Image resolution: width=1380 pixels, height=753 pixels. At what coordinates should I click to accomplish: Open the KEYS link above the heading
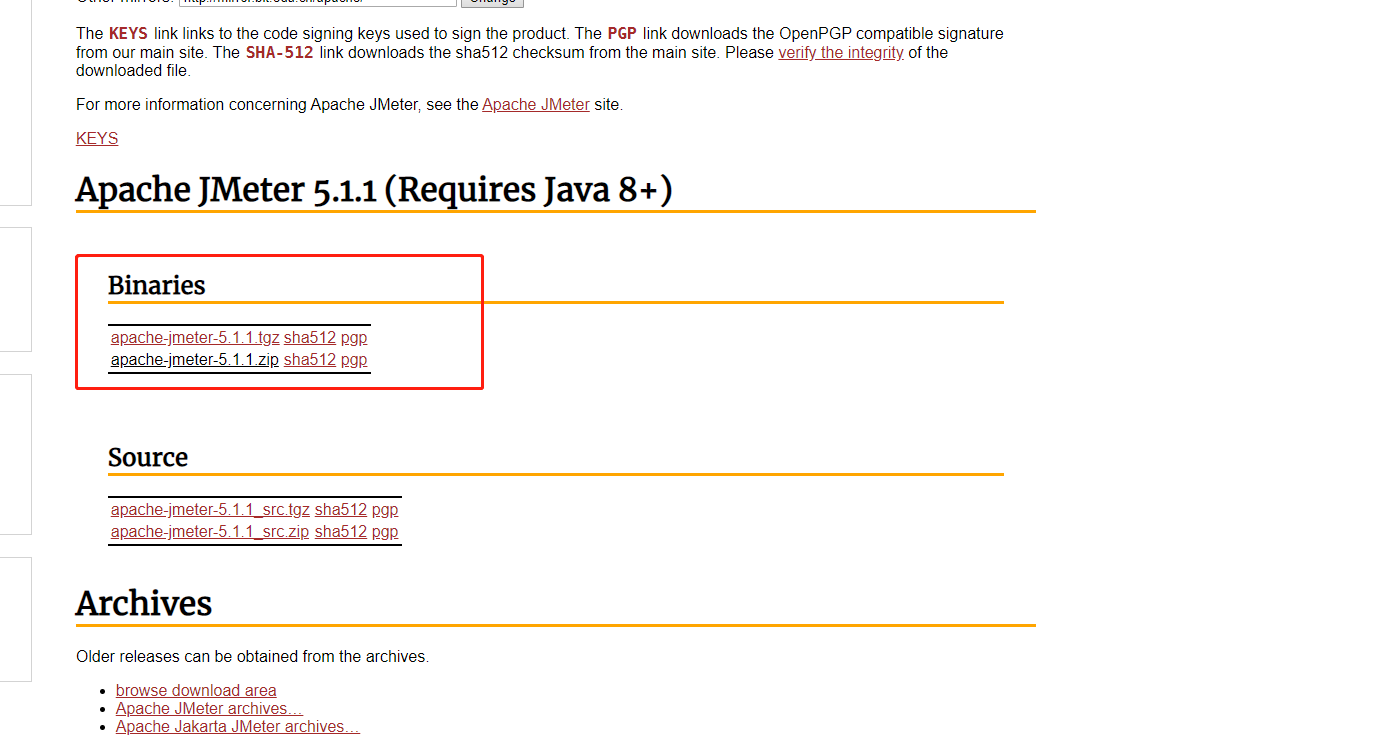point(97,138)
